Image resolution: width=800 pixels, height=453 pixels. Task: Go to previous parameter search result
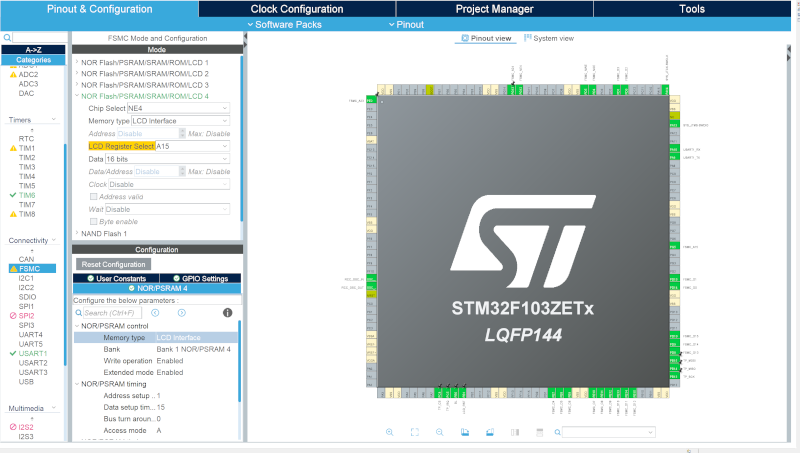[155, 313]
